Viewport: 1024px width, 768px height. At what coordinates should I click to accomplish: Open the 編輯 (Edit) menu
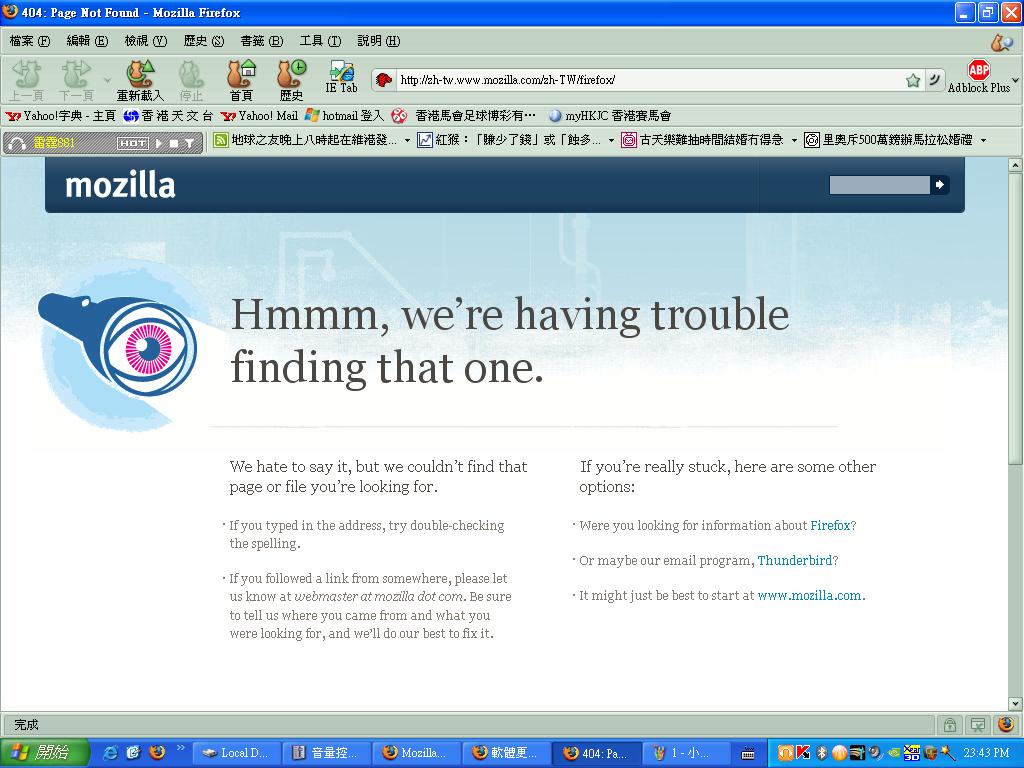pos(88,41)
